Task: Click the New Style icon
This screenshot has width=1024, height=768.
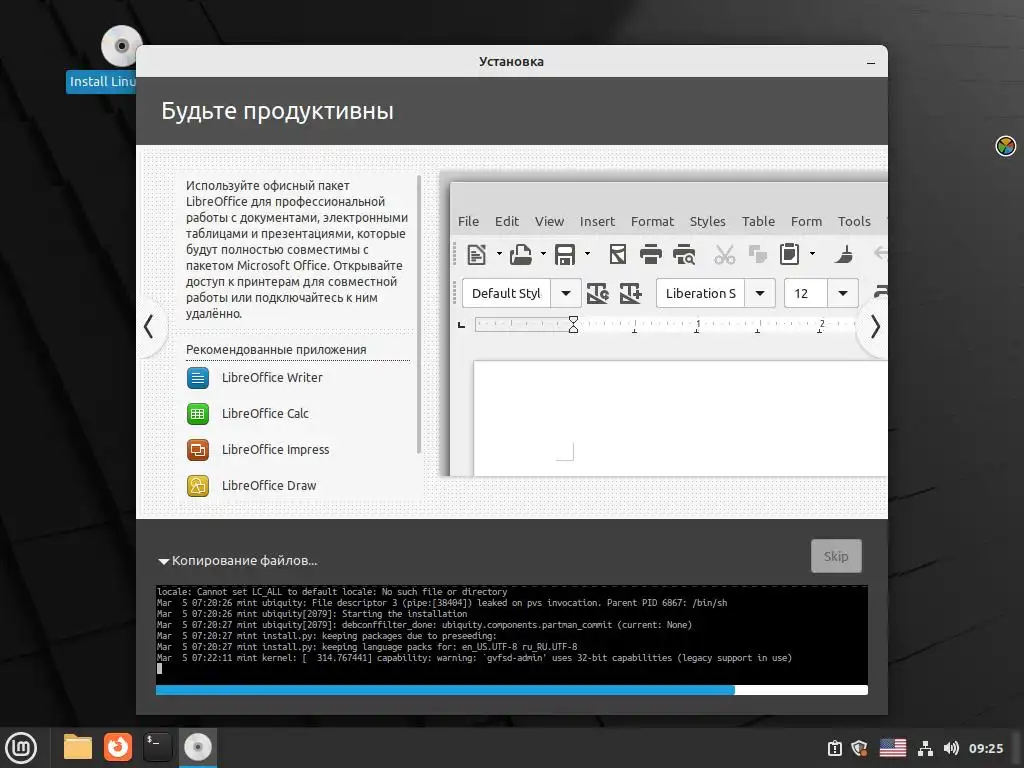Action: pos(630,293)
